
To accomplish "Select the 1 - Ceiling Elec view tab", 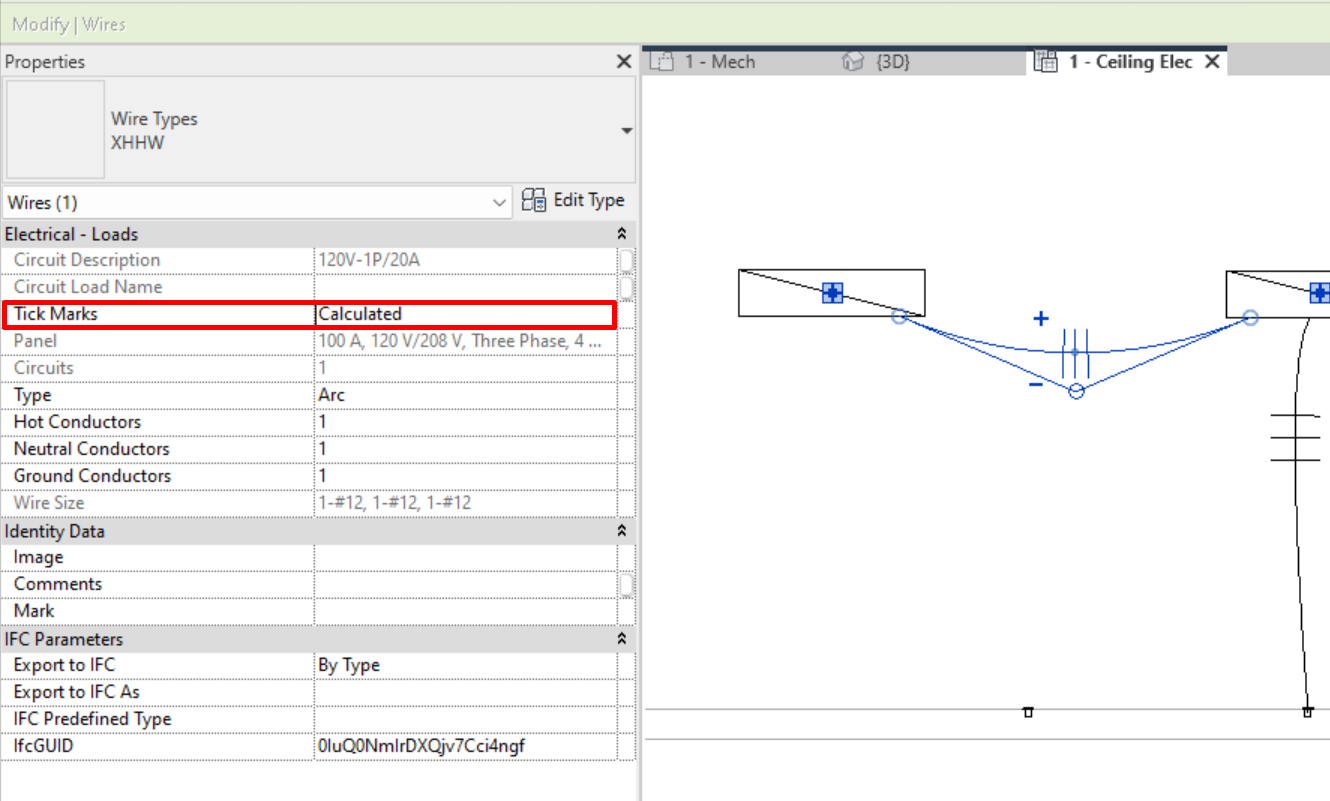I will 1130,62.
